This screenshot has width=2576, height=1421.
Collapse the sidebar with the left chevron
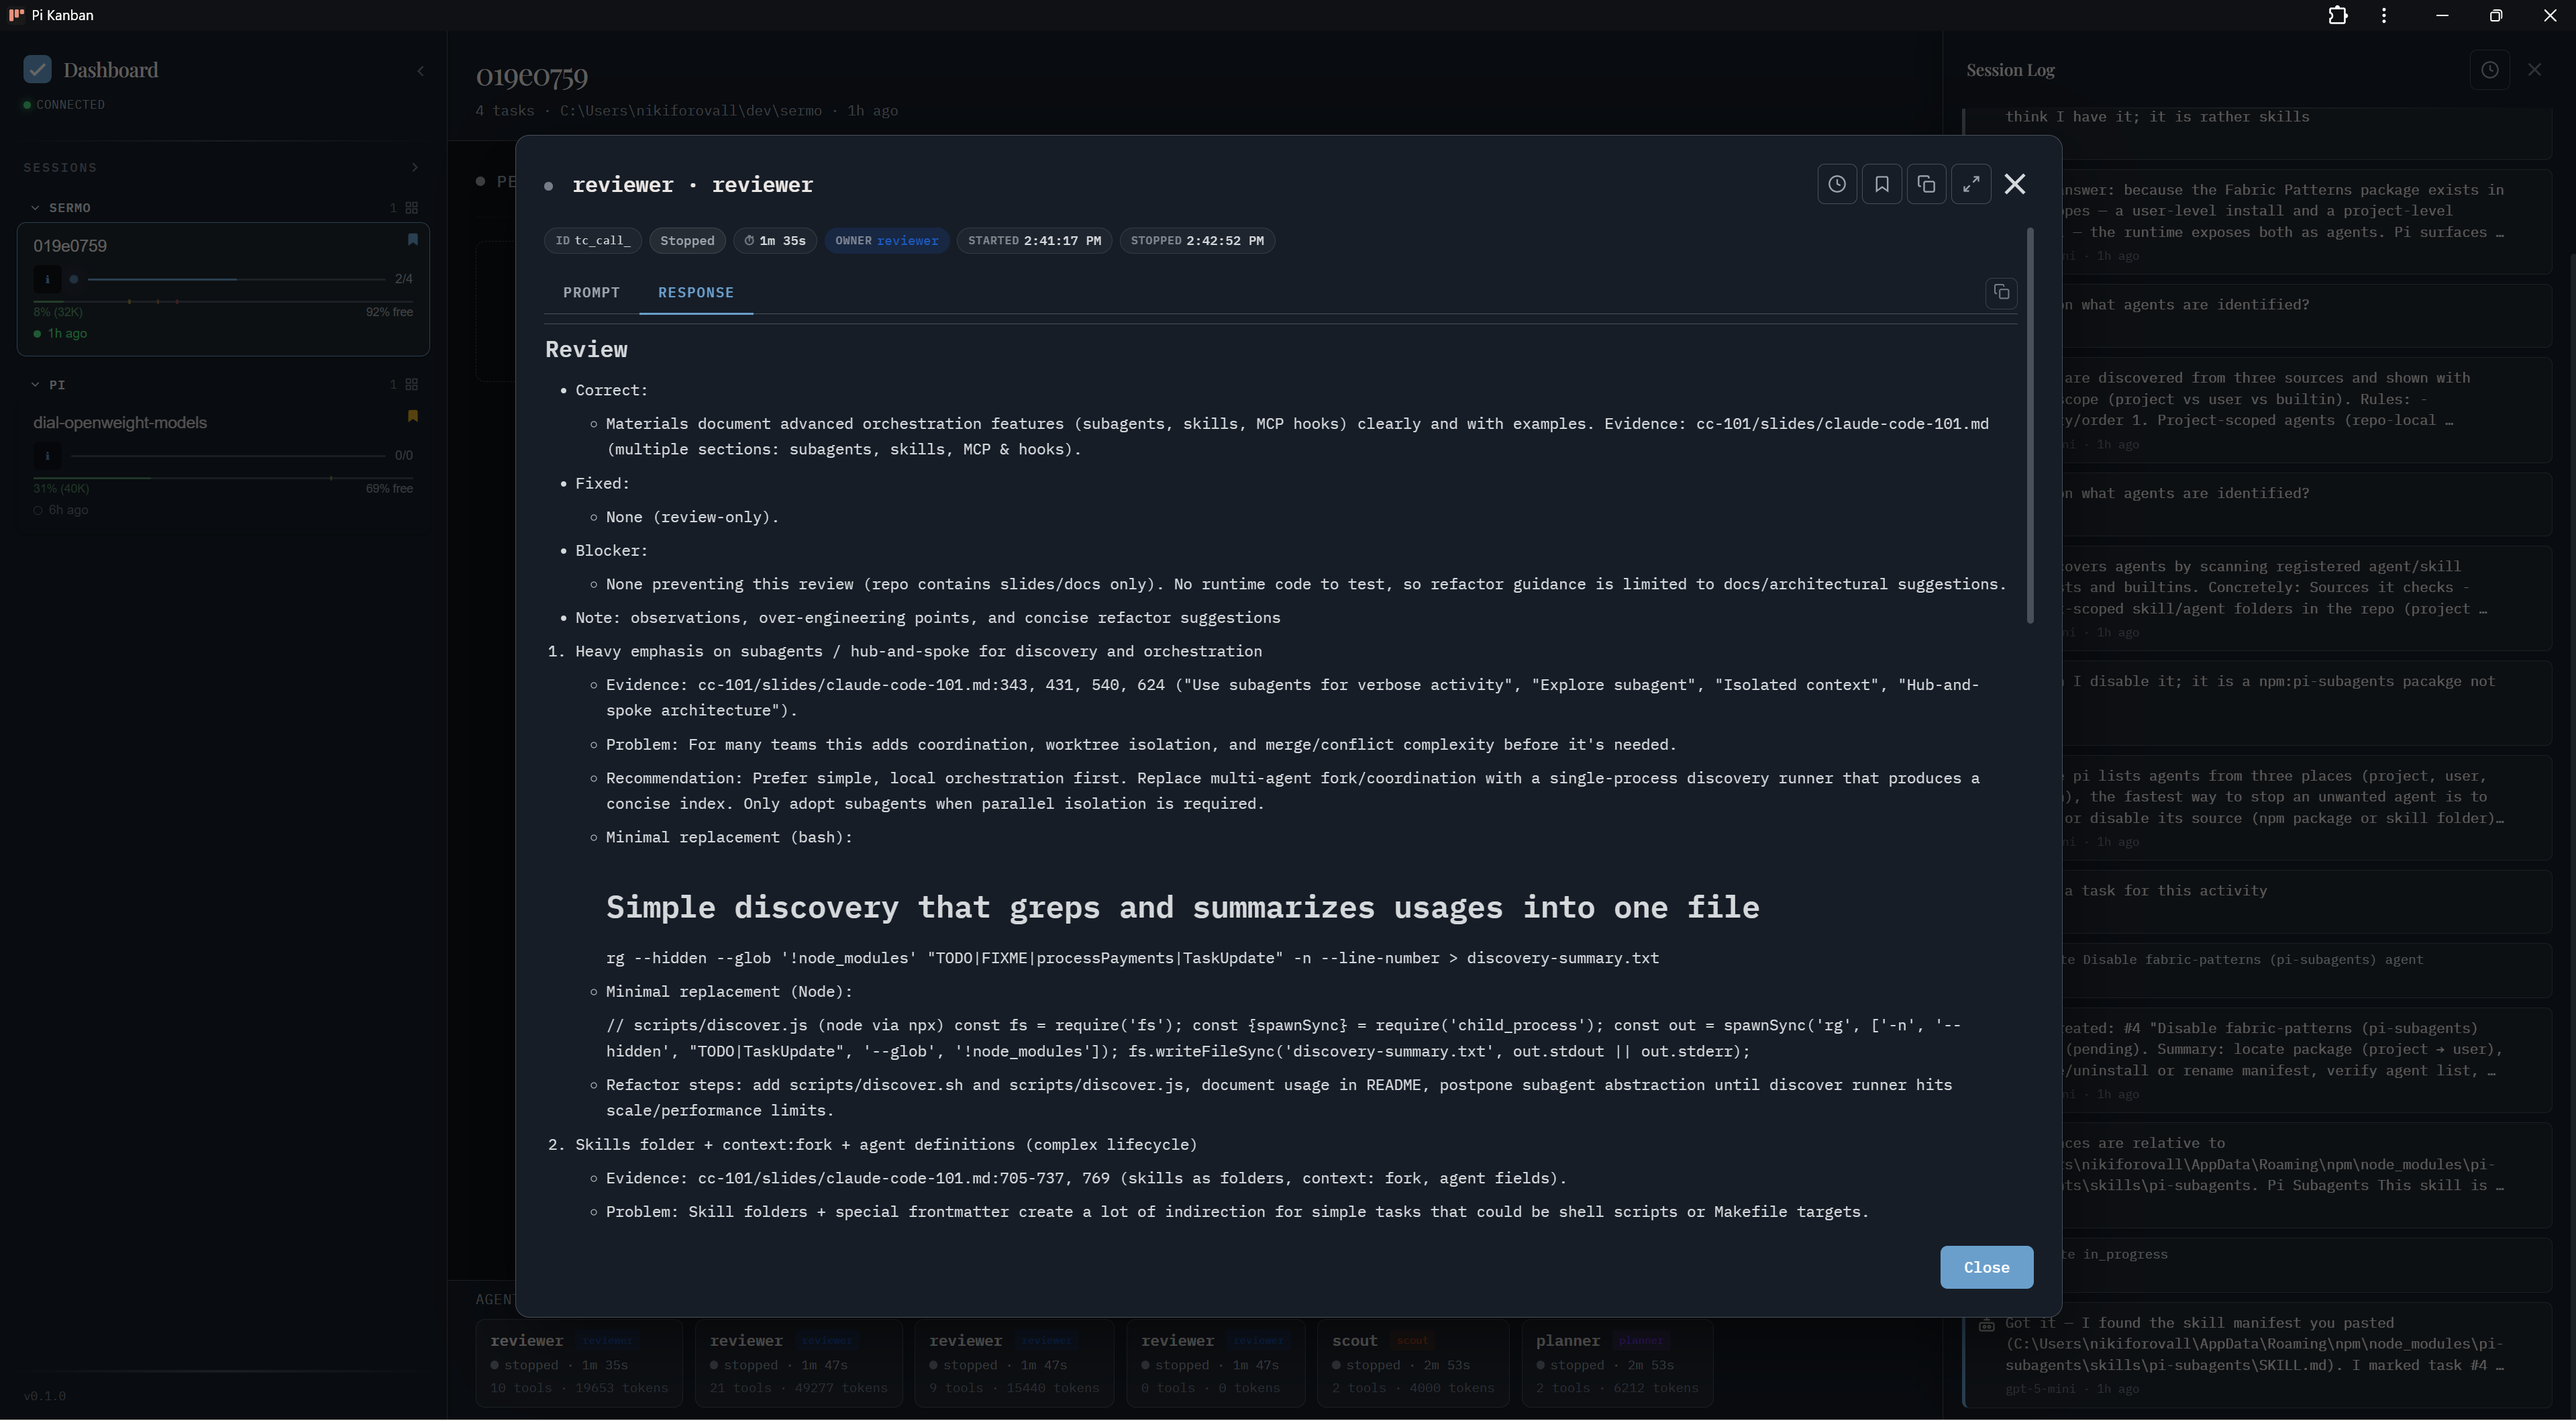[x=420, y=71]
